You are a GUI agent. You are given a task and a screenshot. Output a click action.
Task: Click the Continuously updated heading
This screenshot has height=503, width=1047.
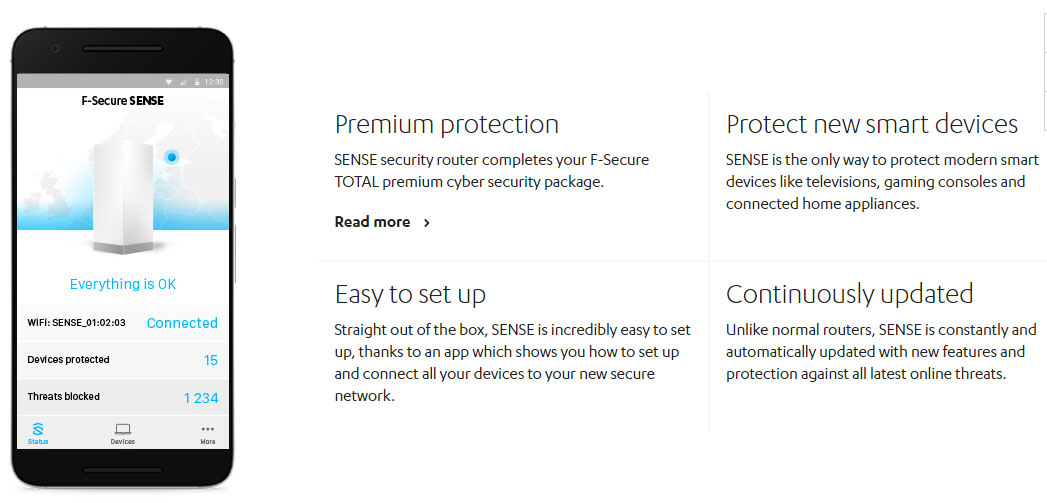[x=849, y=294]
